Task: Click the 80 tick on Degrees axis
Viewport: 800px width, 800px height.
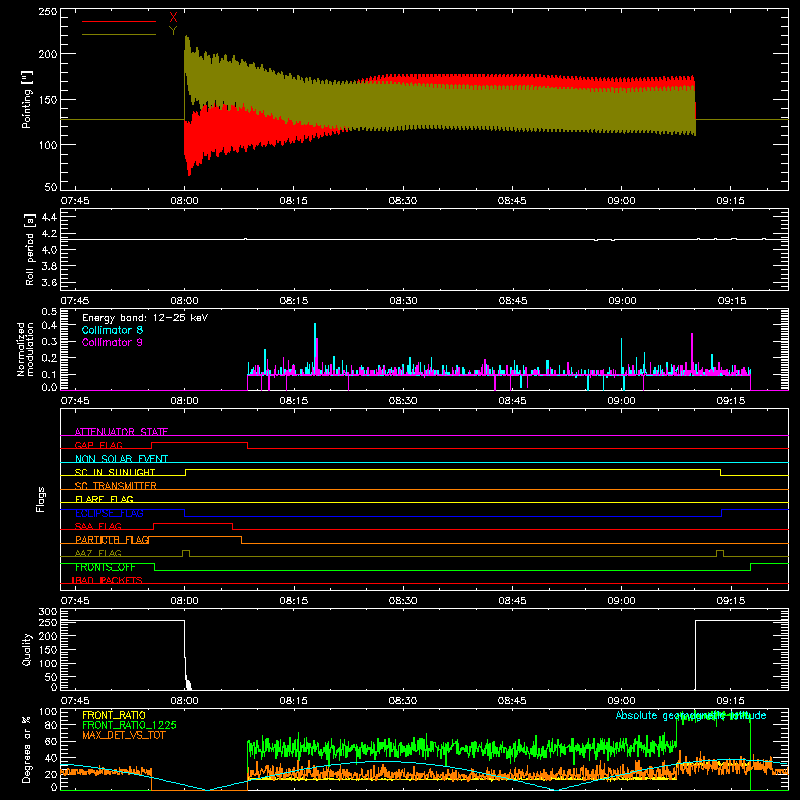Action: click(x=51, y=725)
